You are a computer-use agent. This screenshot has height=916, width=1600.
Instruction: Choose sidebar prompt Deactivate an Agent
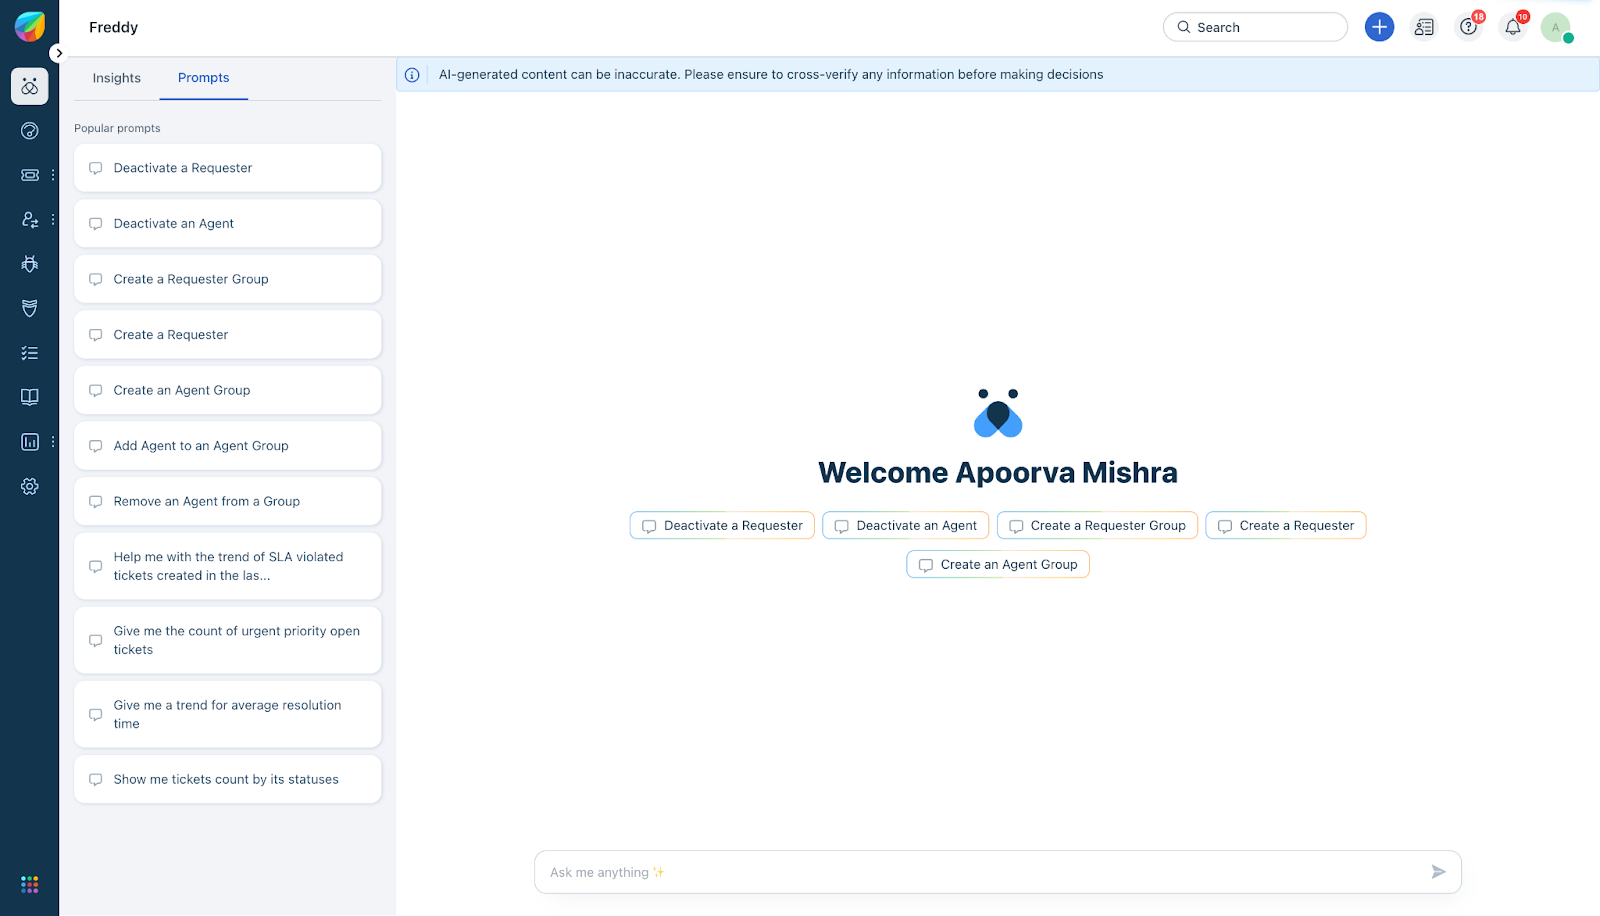pyautogui.click(x=228, y=224)
